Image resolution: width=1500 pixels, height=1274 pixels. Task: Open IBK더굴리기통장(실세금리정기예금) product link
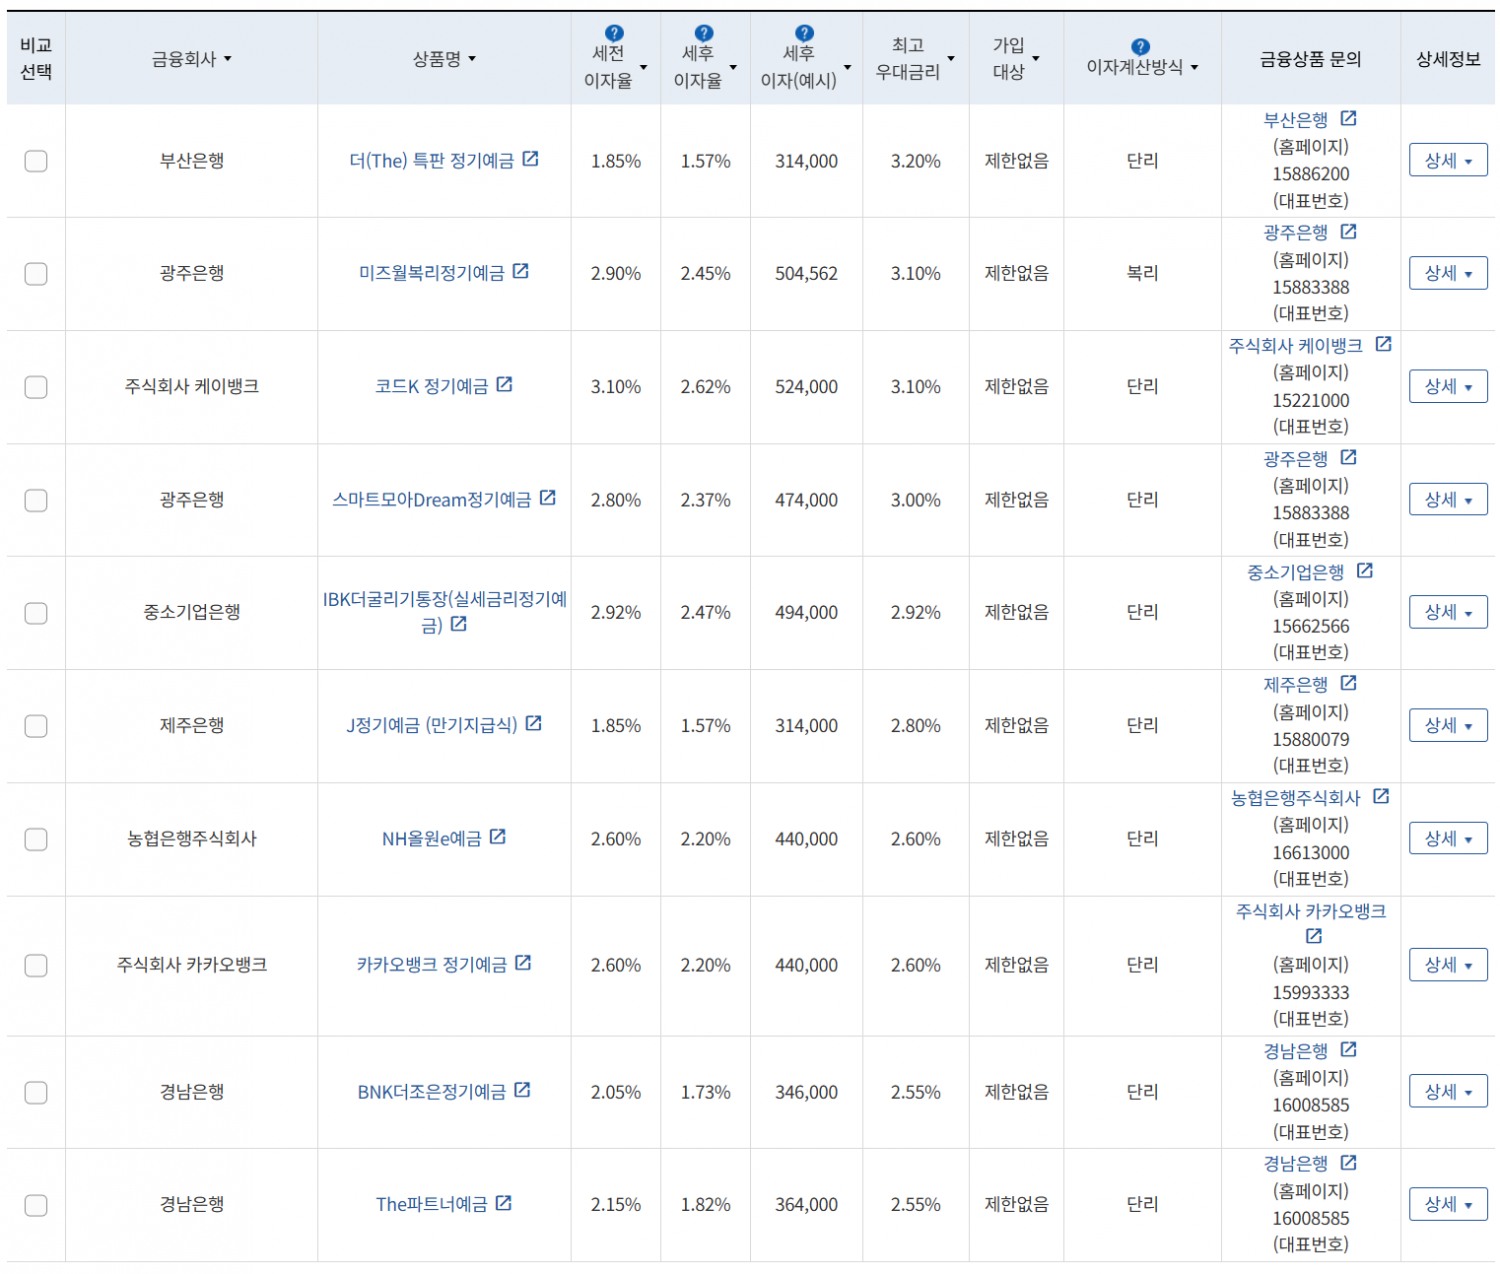(445, 612)
